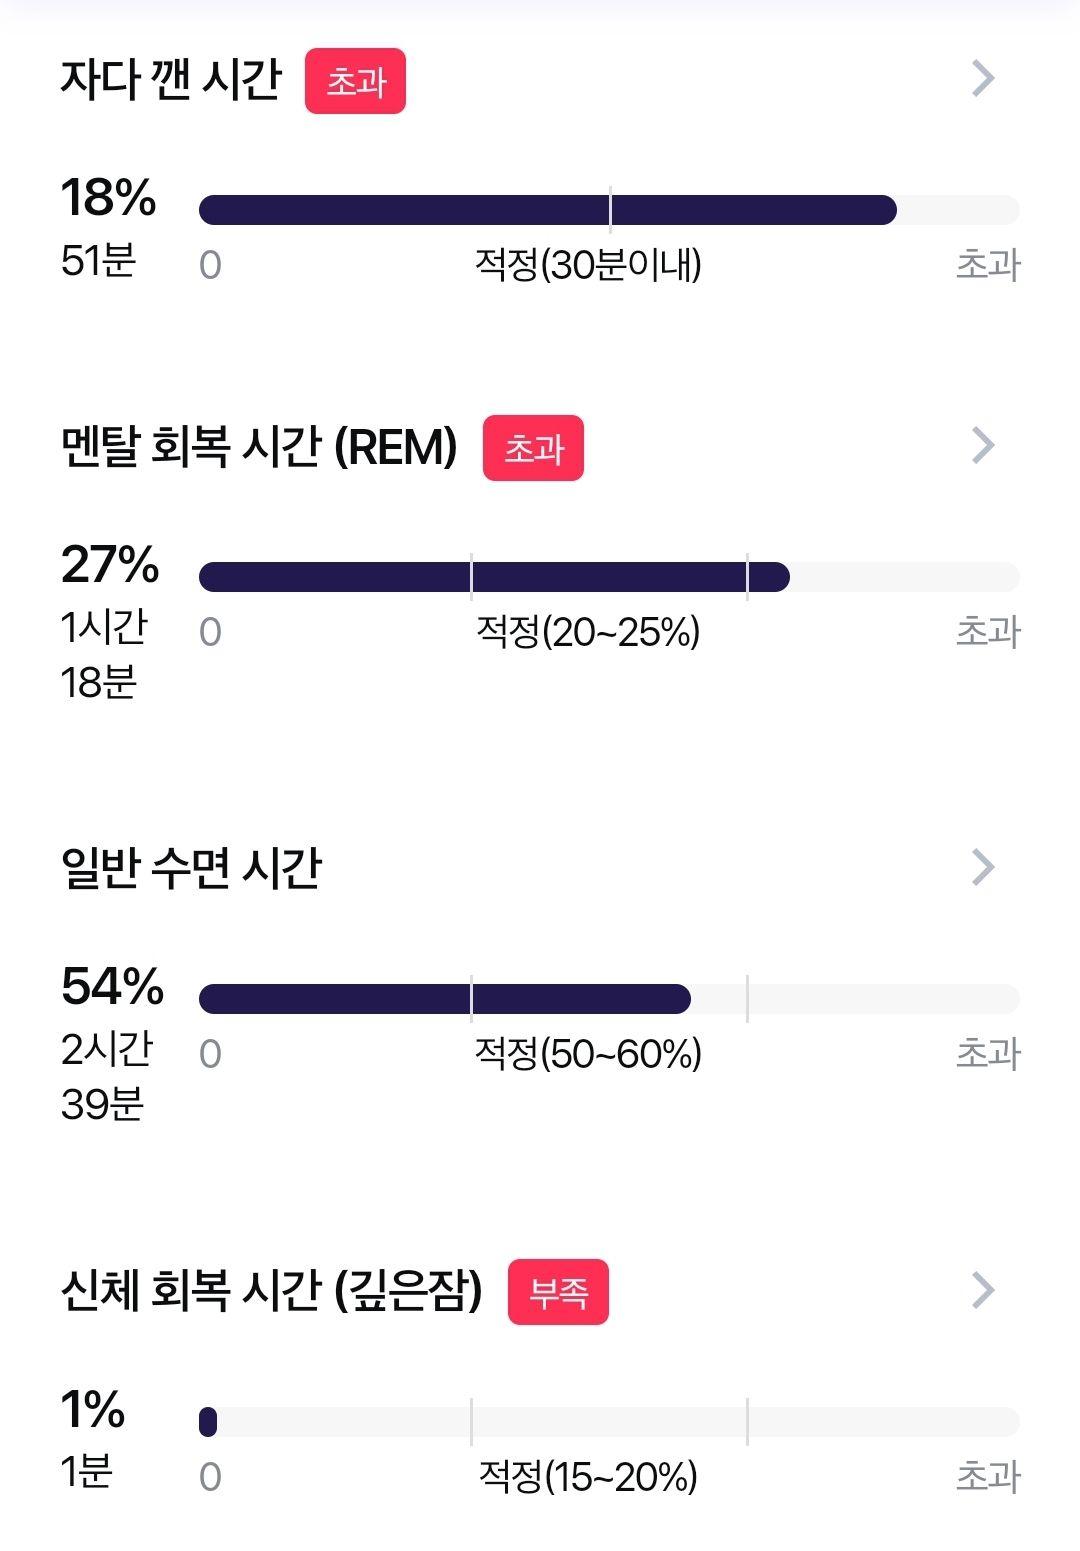Screen dimensions: 1080x1551
Task: Tap the 적정(20~25%) range label
Action: 588,631
